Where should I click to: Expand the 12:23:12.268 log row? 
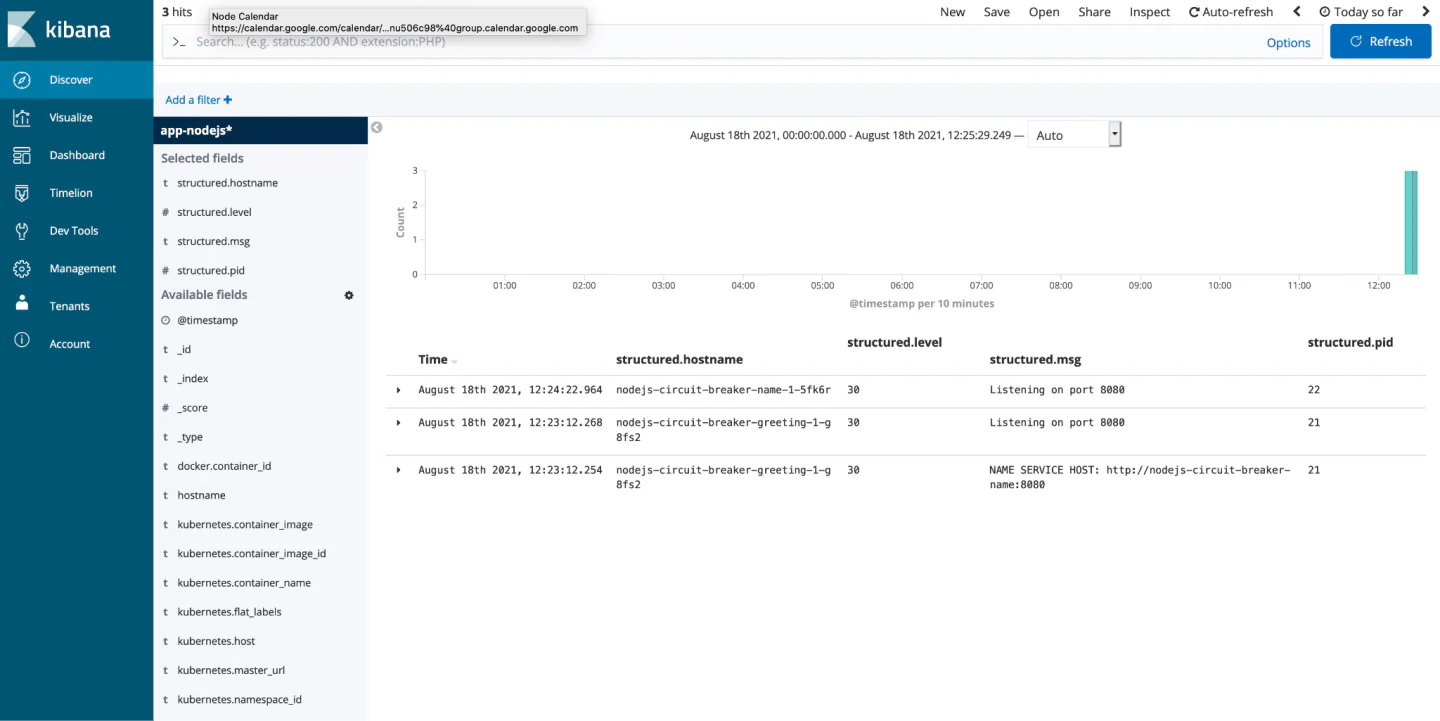coord(399,423)
